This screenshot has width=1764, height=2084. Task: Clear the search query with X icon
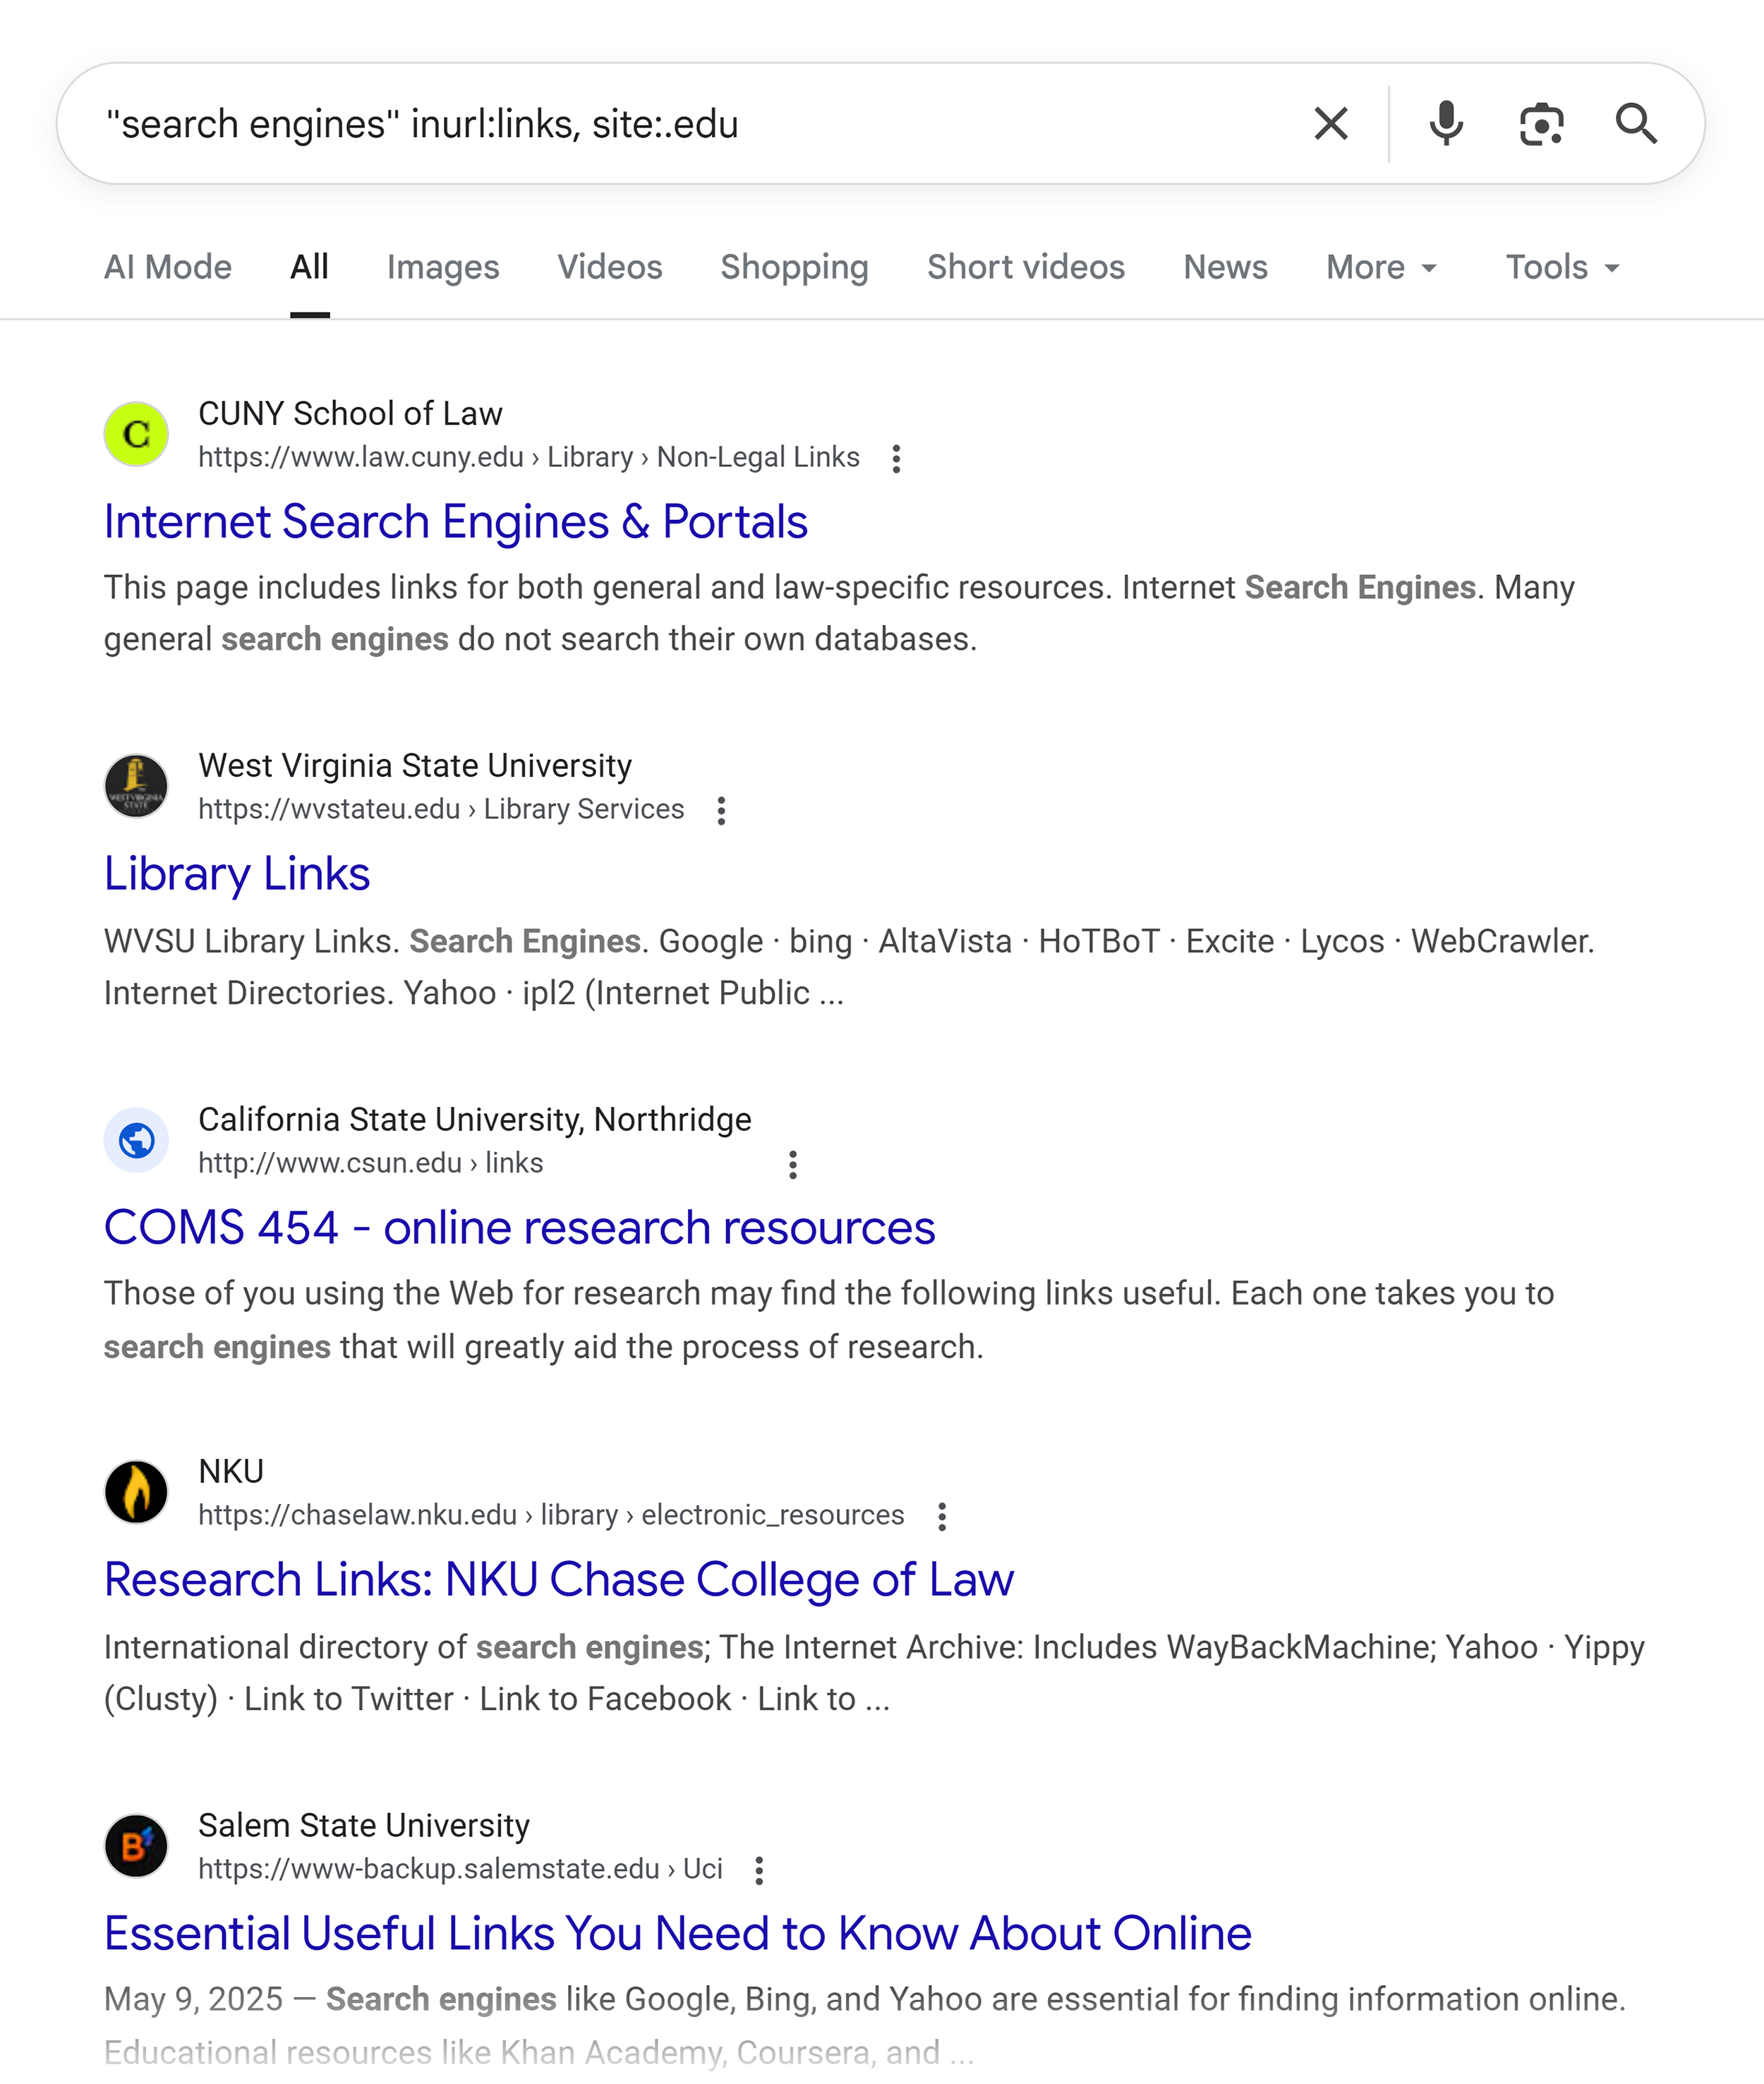[1330, 124]
